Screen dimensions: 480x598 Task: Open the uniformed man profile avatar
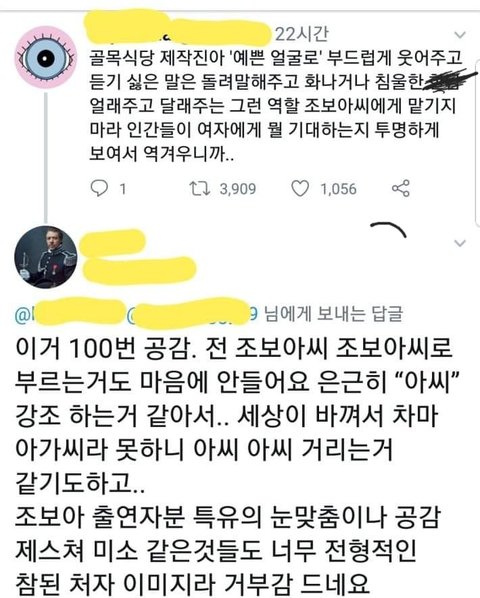(45, 257)
